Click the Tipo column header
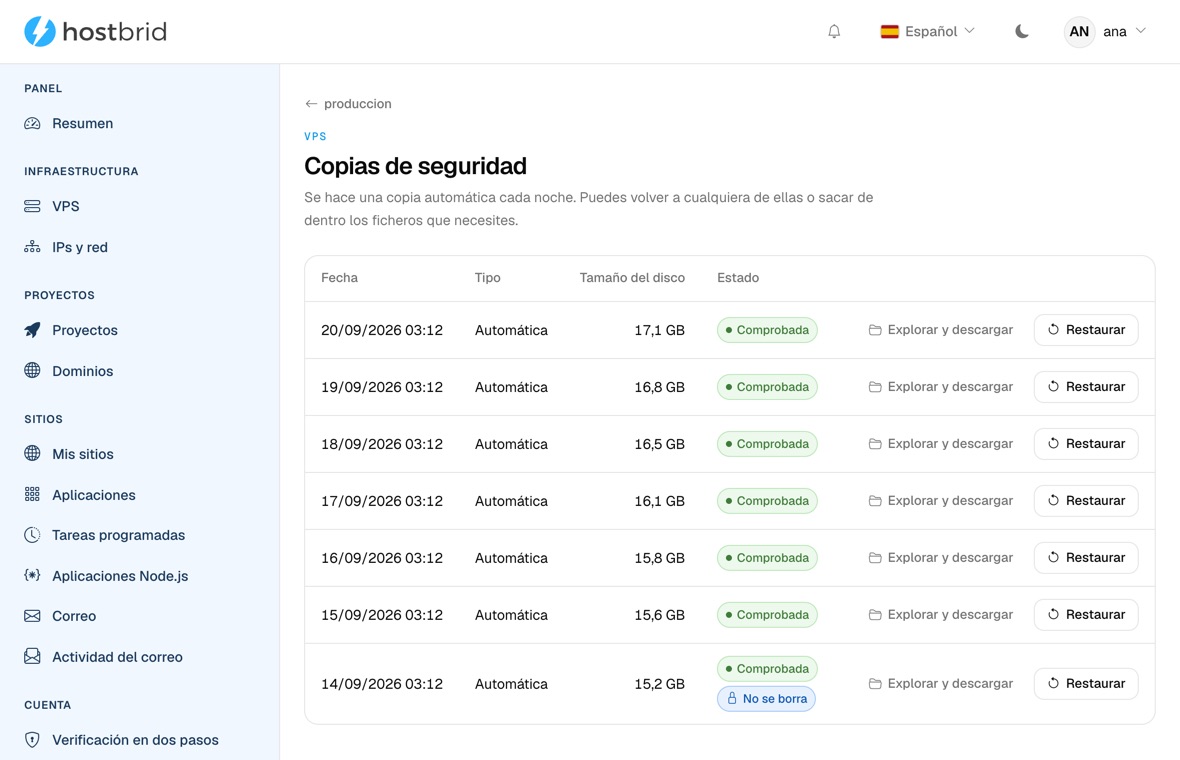The height and width of the screenshot is (760, 1180). [488, 278]
